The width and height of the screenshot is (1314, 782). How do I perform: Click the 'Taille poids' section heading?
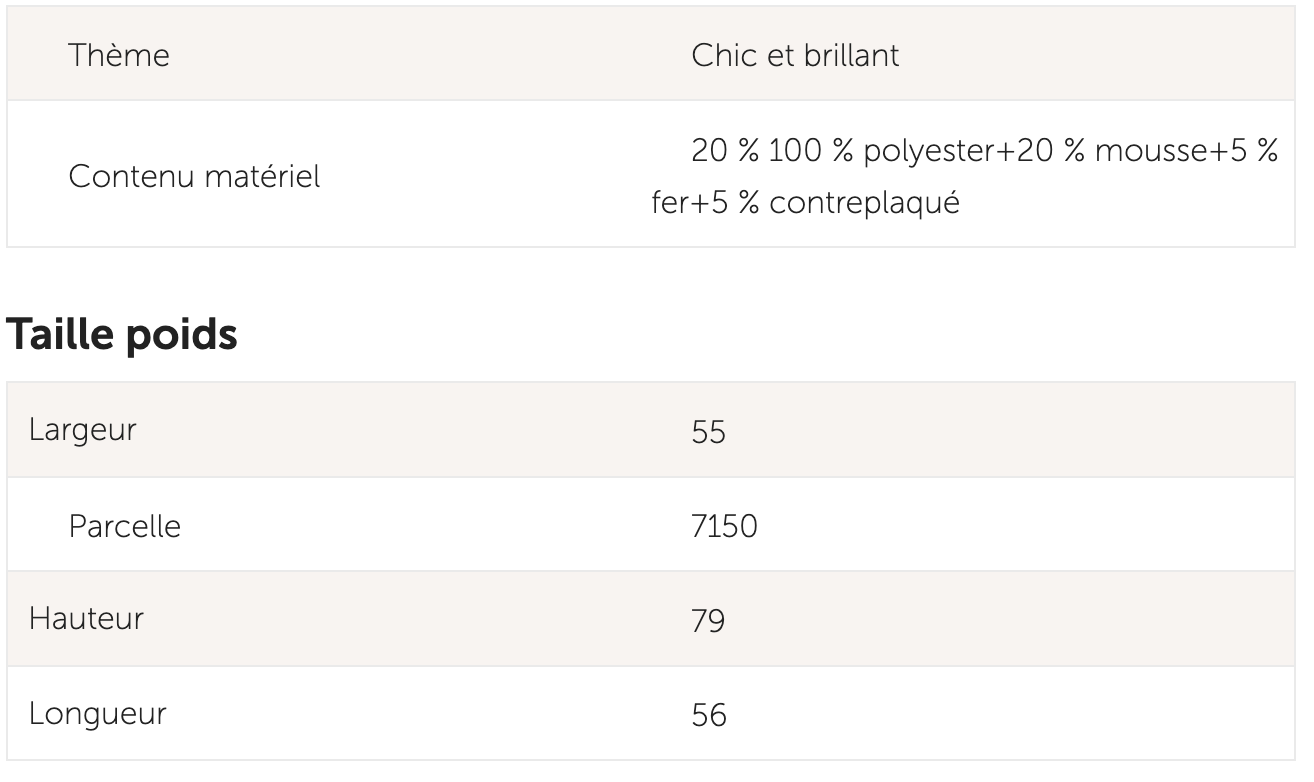pos(122,335)
